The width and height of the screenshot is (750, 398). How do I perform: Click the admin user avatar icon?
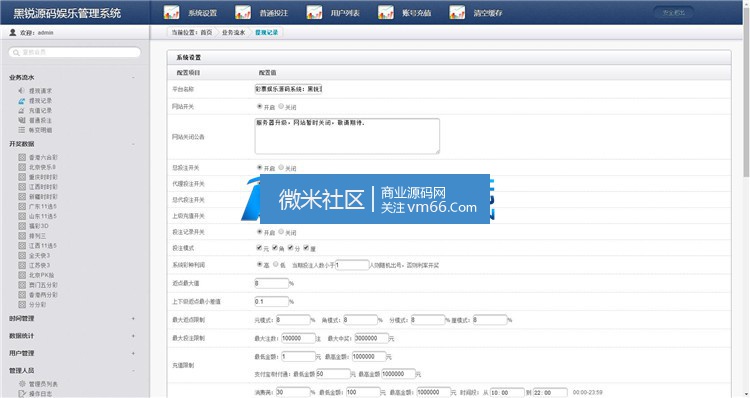13,32
